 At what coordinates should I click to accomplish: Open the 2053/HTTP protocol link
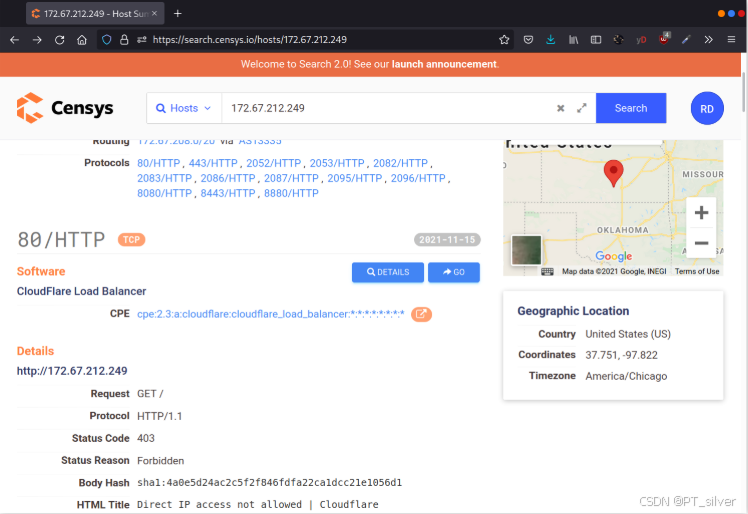point(337,163)
